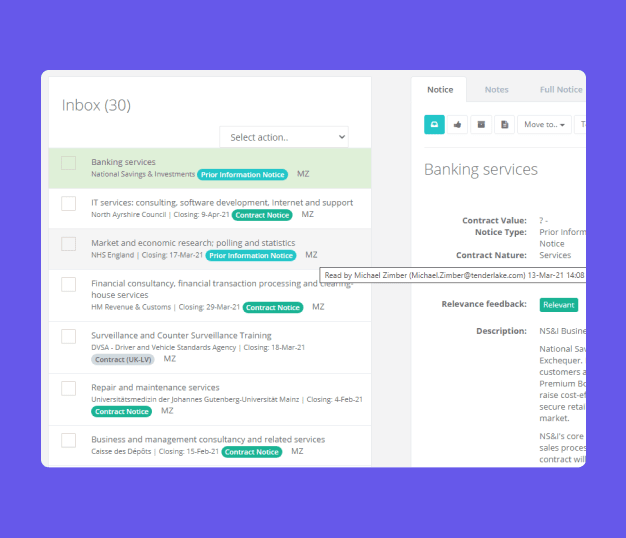This screenshot has width=626, height=538.
Task: Click the Read by Michael Zimber tooltip
Action: tap(453, 275)
